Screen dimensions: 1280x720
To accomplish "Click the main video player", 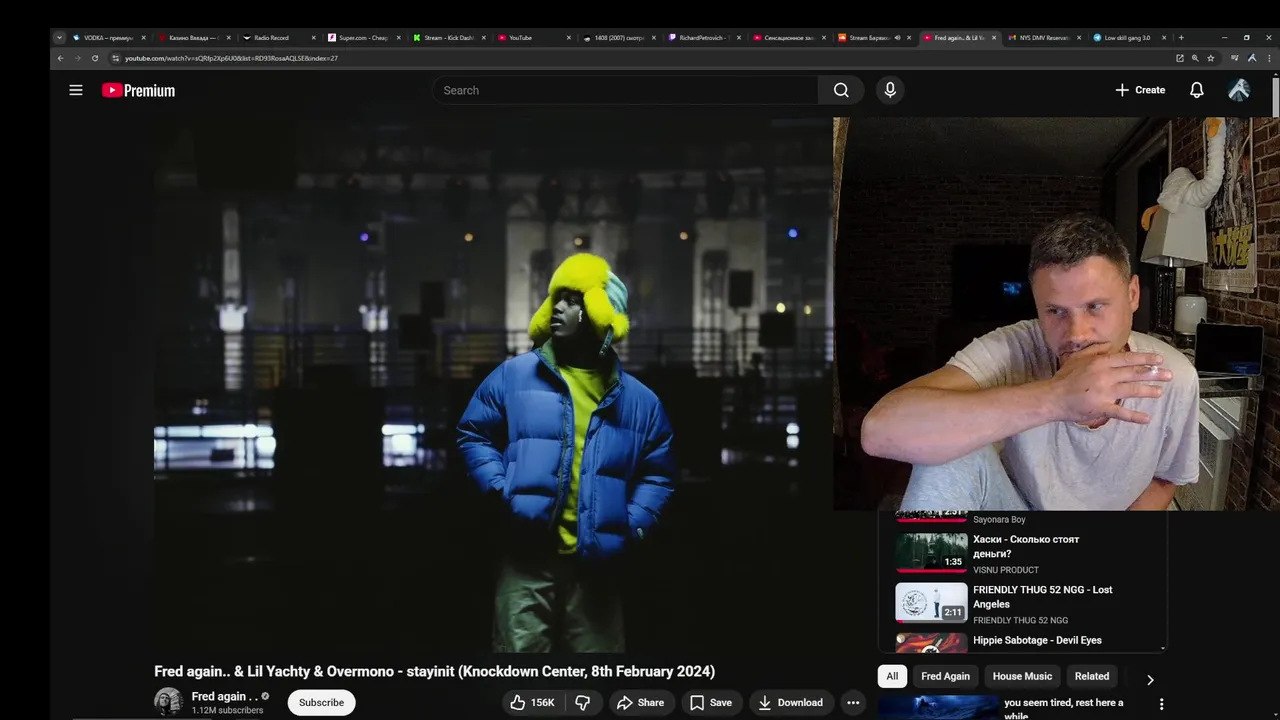I will pyautogui.click(x=494, y=385).
